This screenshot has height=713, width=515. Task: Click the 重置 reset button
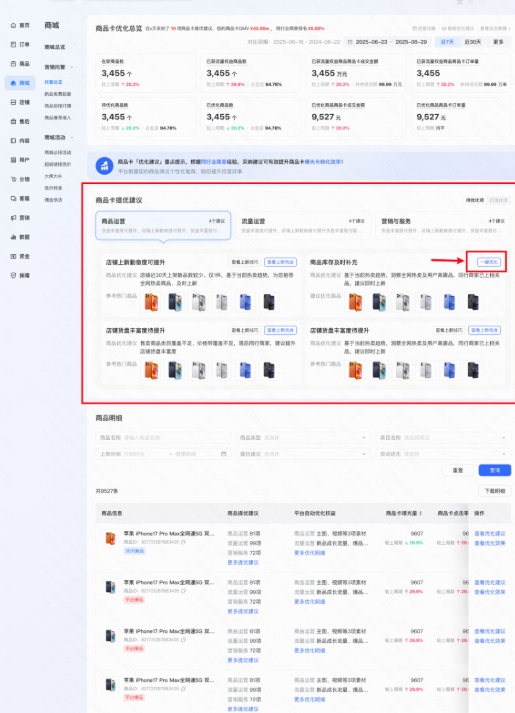(x=458, y=470)
